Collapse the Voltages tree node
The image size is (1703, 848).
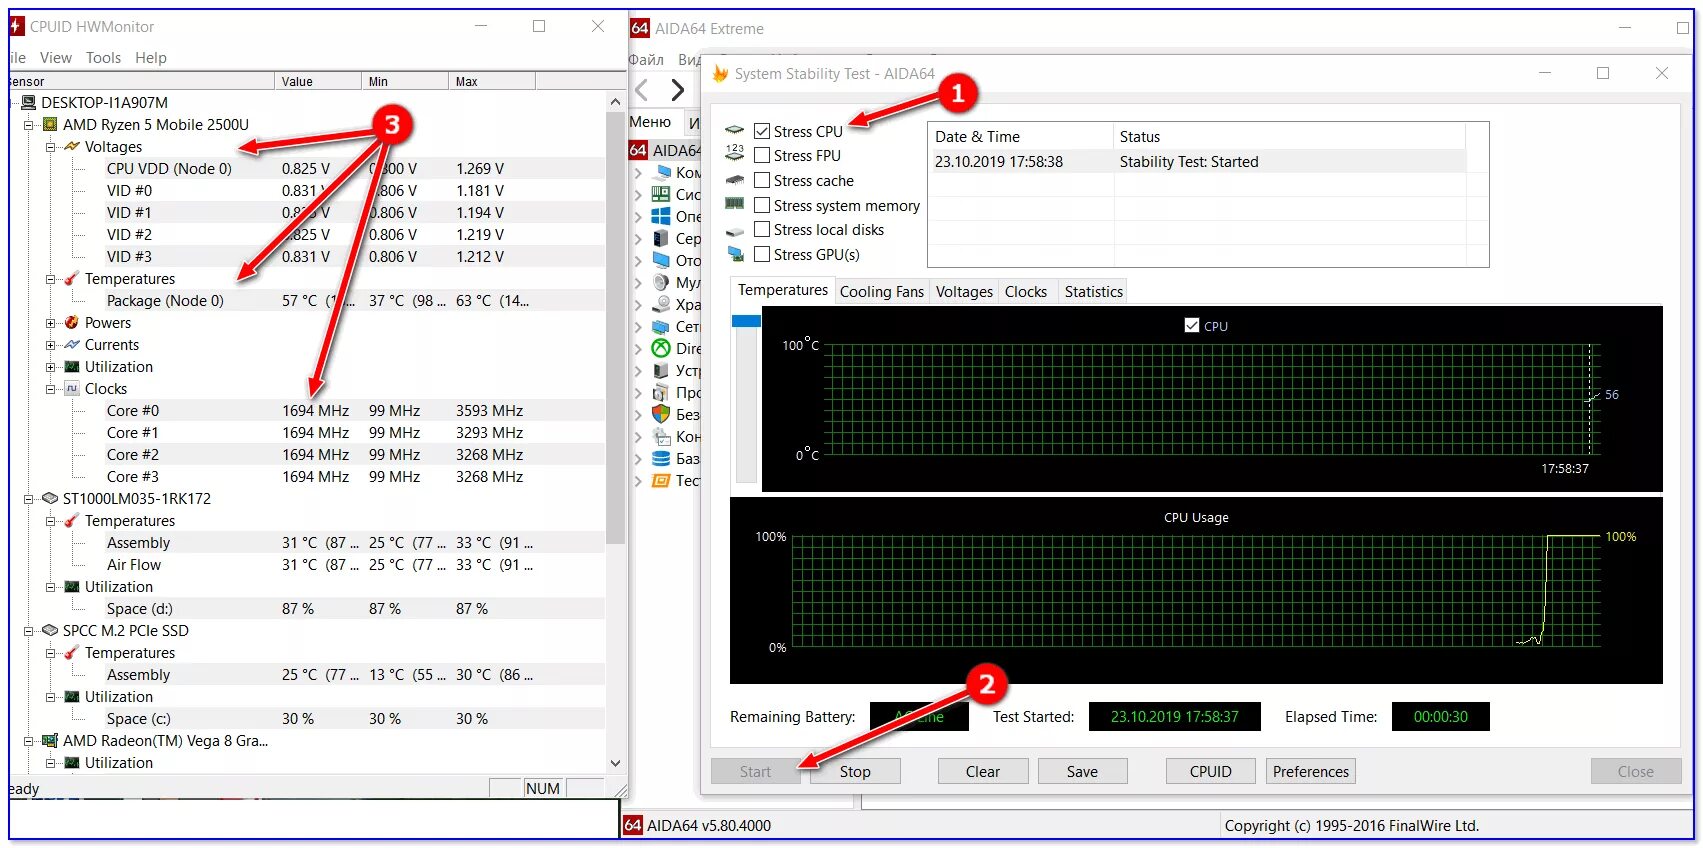pyautogui.click(x=50, y=147)
